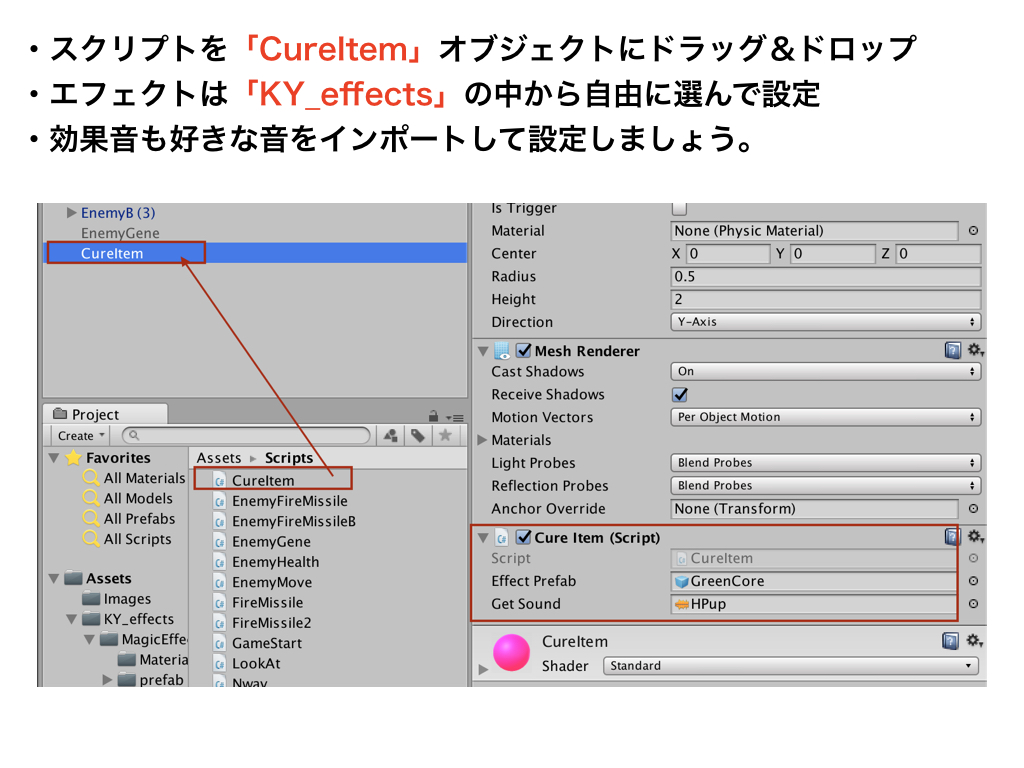Select the GameStart script file
Viewport: 1024px width, 768px height.
tap(267, 643)
